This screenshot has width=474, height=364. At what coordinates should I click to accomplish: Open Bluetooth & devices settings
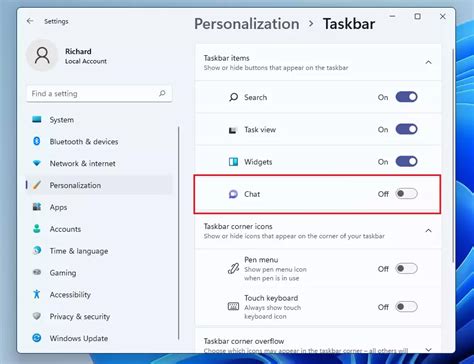(99, 141)
